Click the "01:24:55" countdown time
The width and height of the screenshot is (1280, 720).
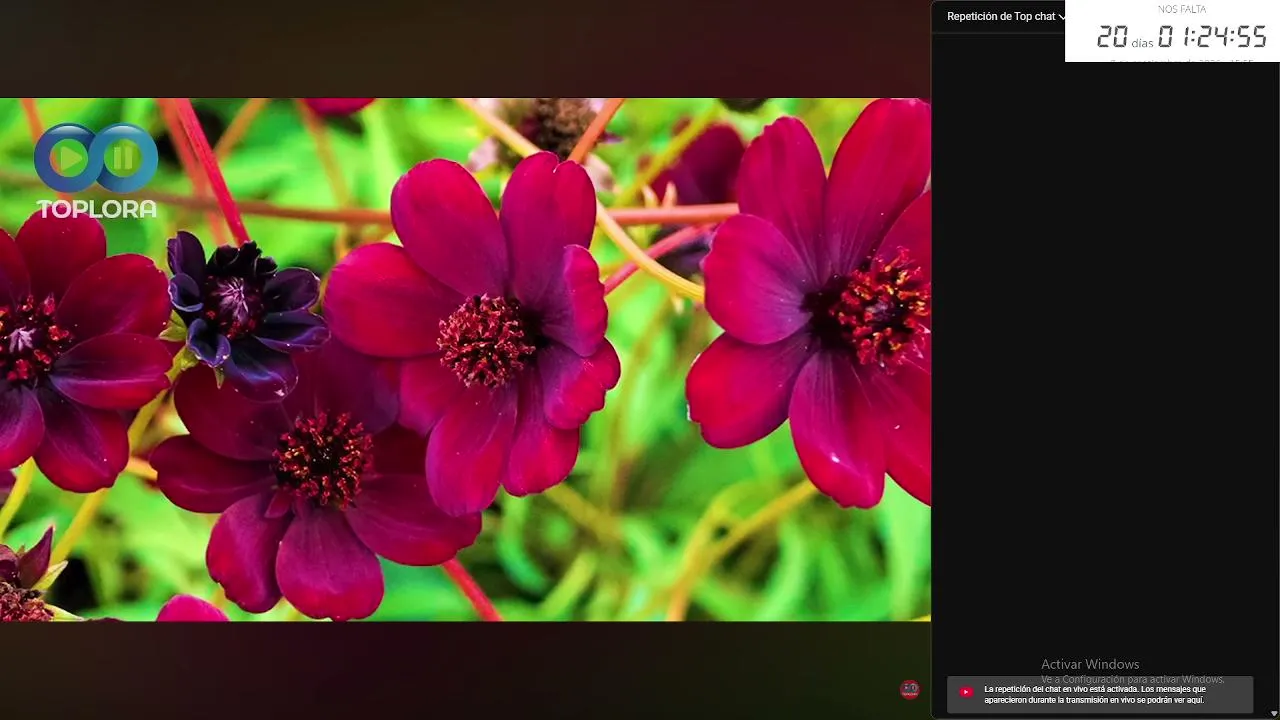(1212, 38)
